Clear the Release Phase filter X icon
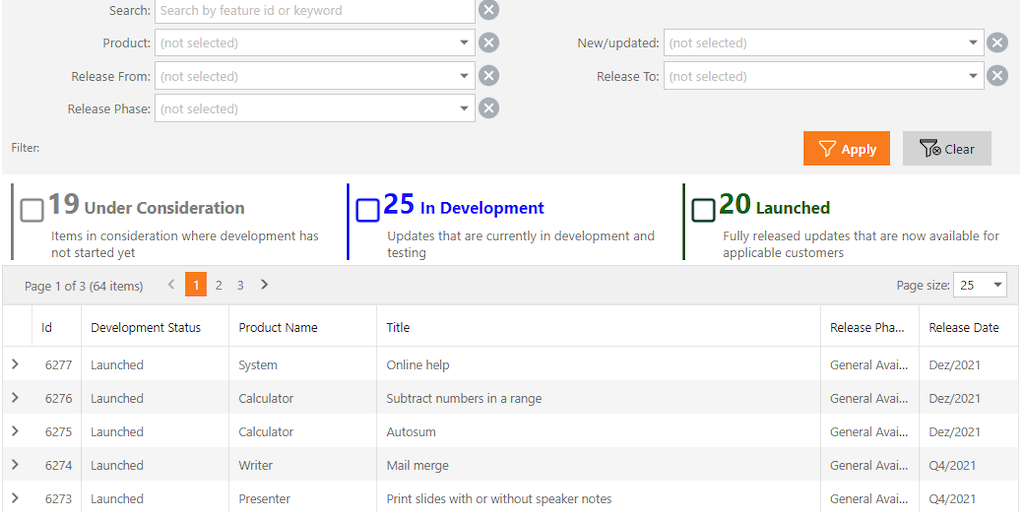The width and height of the screenshot is (1024, 512). (x=488, y=109)
